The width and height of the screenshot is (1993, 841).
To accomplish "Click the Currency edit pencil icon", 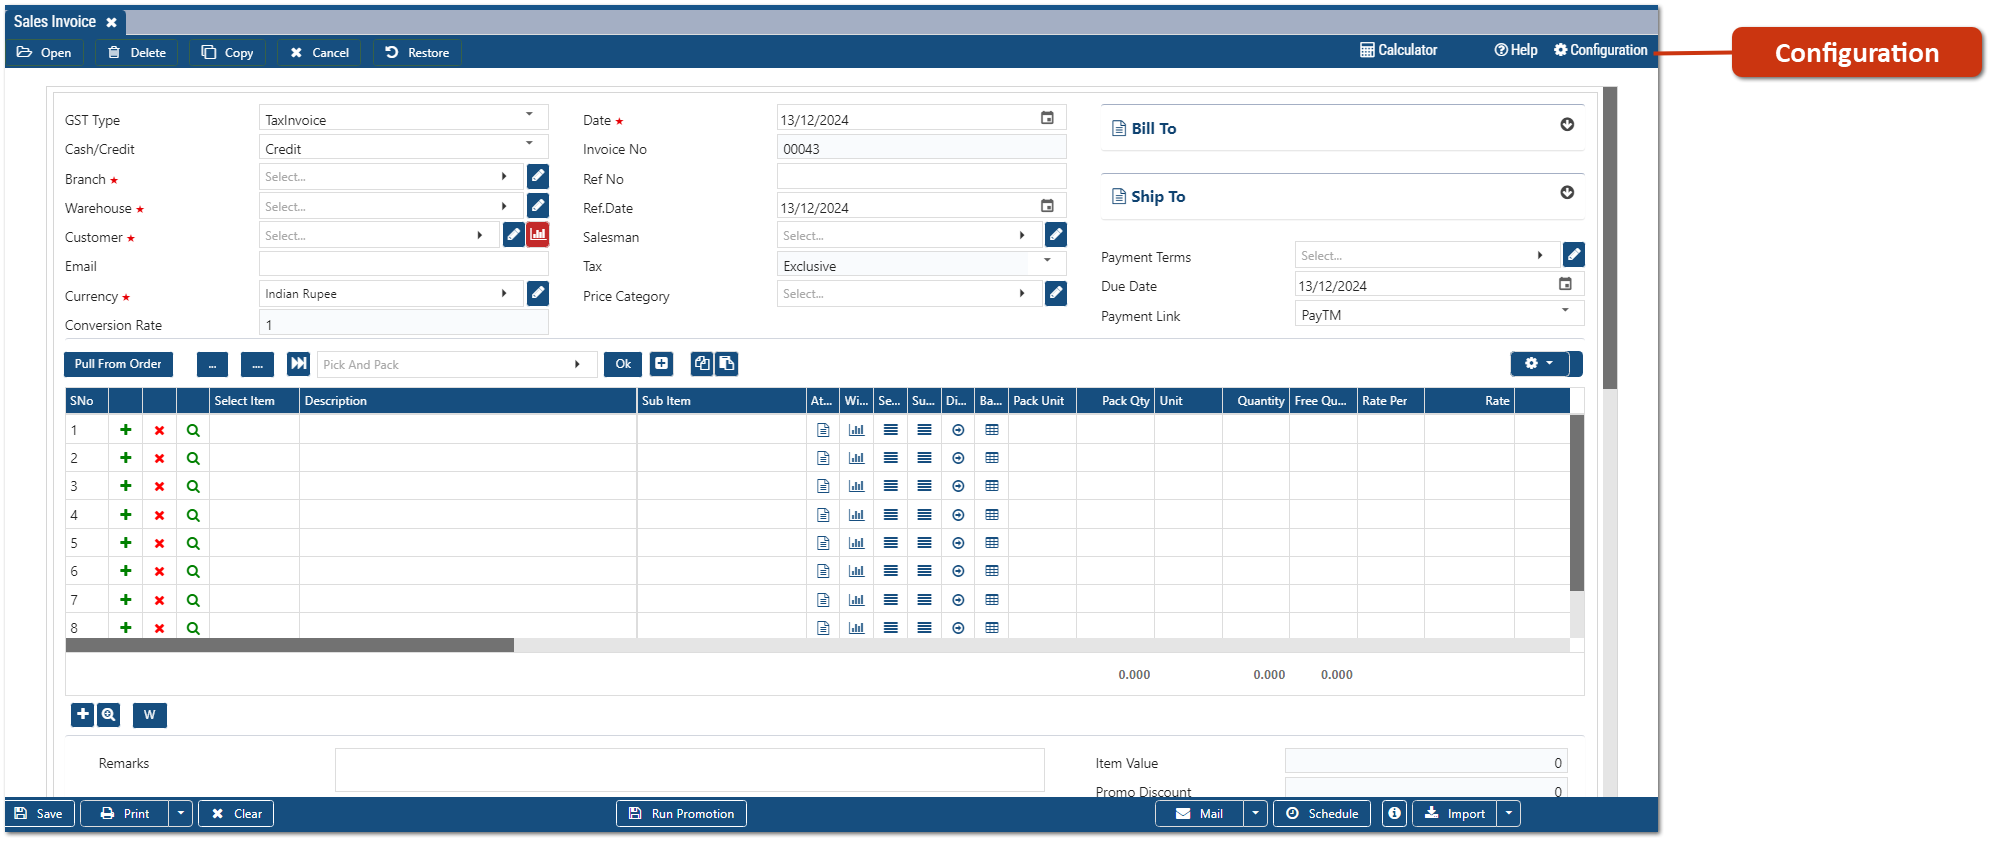I will (538, 293).
